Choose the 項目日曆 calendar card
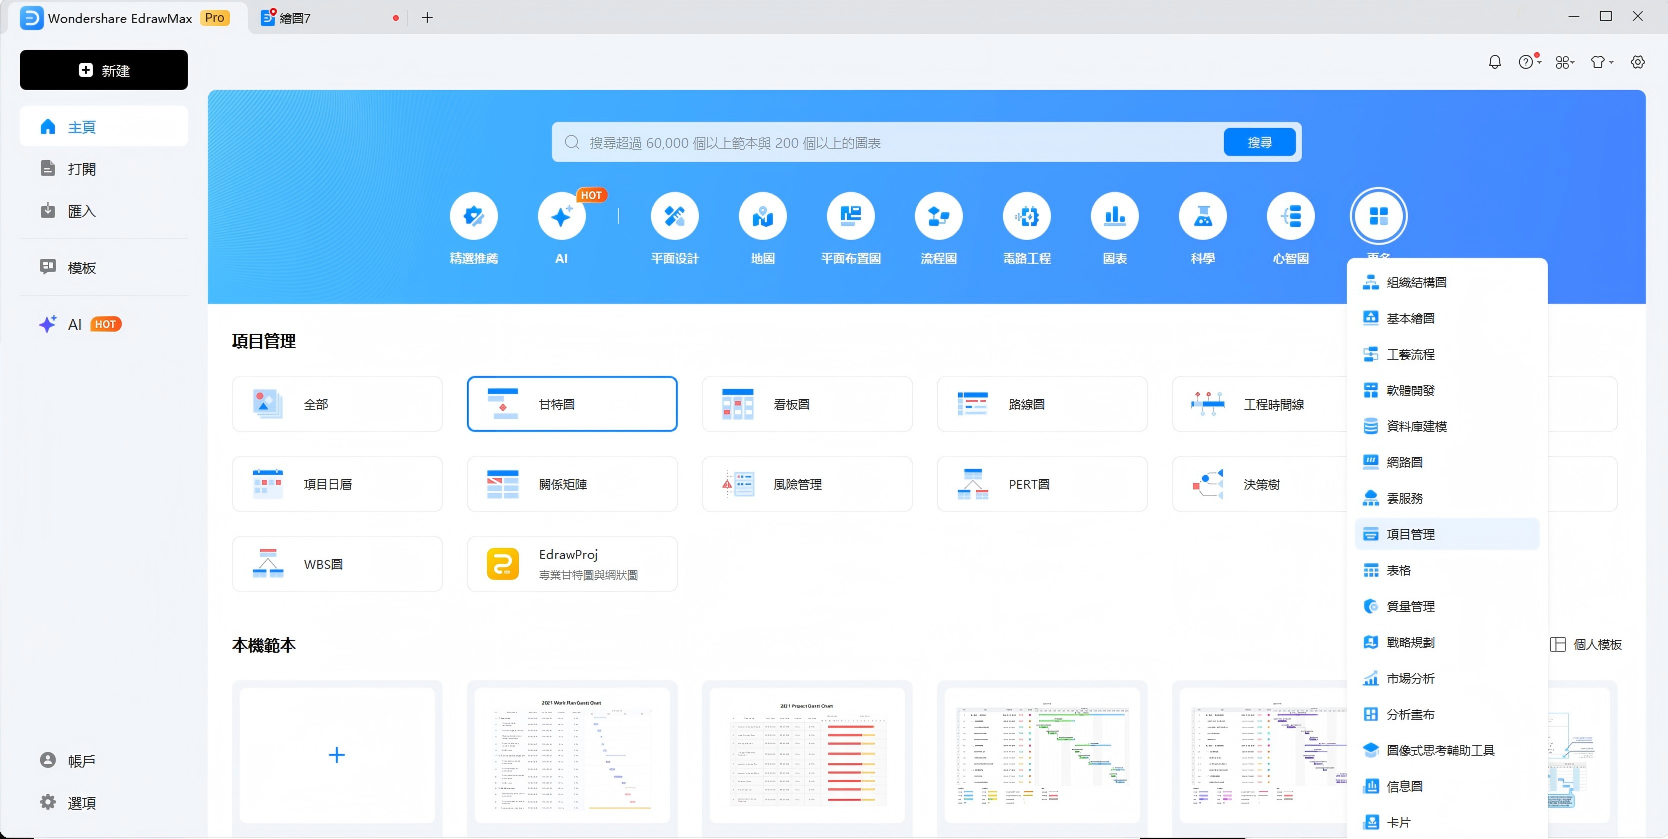 click(337, 484)
